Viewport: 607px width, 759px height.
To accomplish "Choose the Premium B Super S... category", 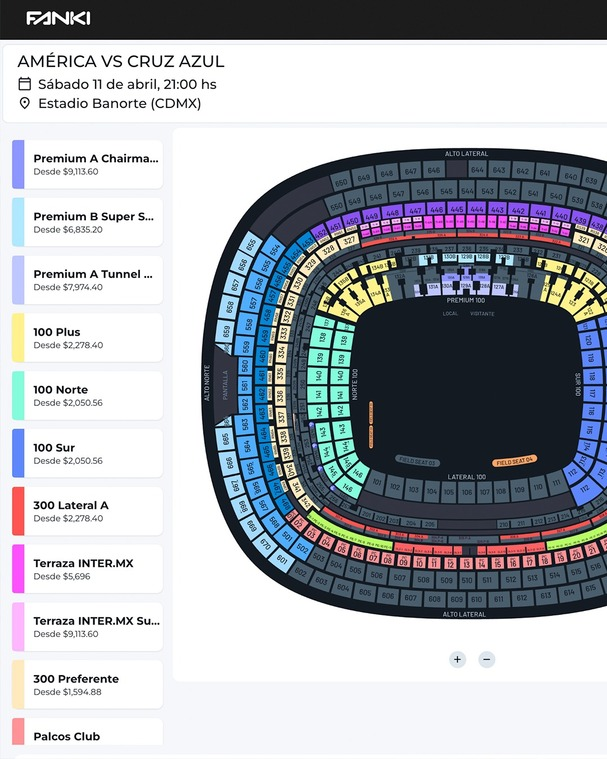I will tap(95, 222).
